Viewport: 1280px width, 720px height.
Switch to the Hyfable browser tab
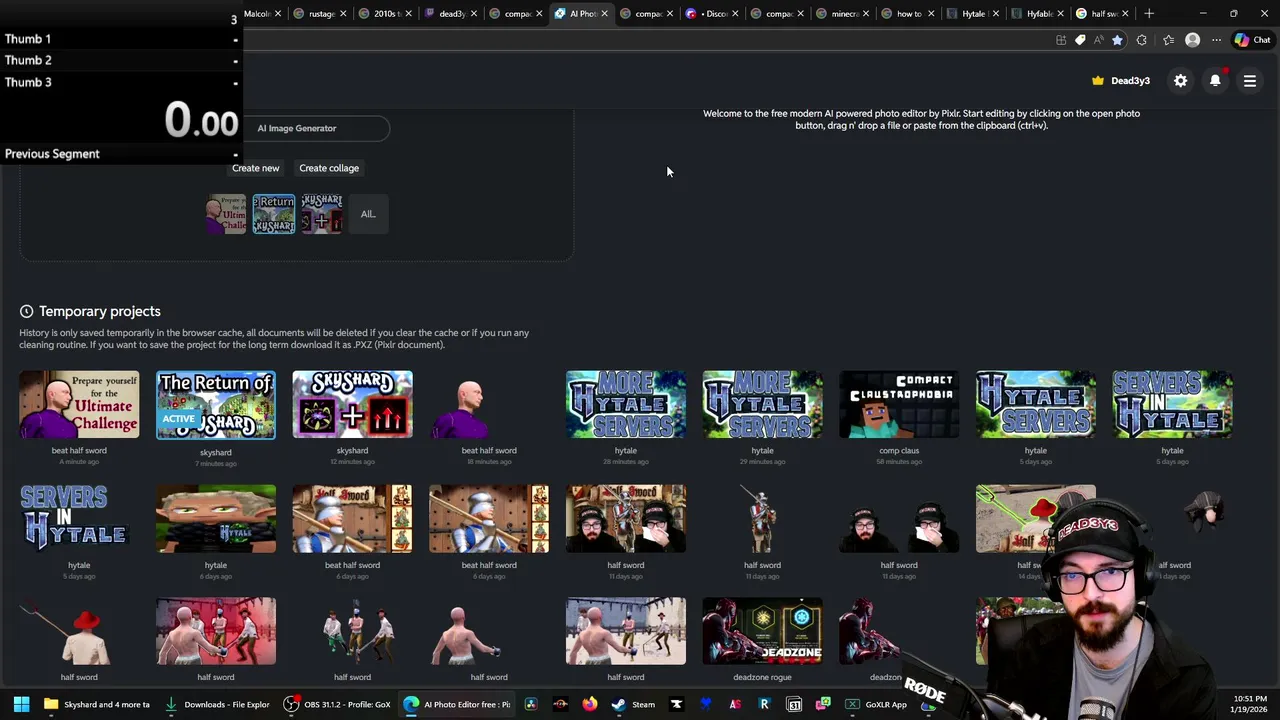[1040, 14]
